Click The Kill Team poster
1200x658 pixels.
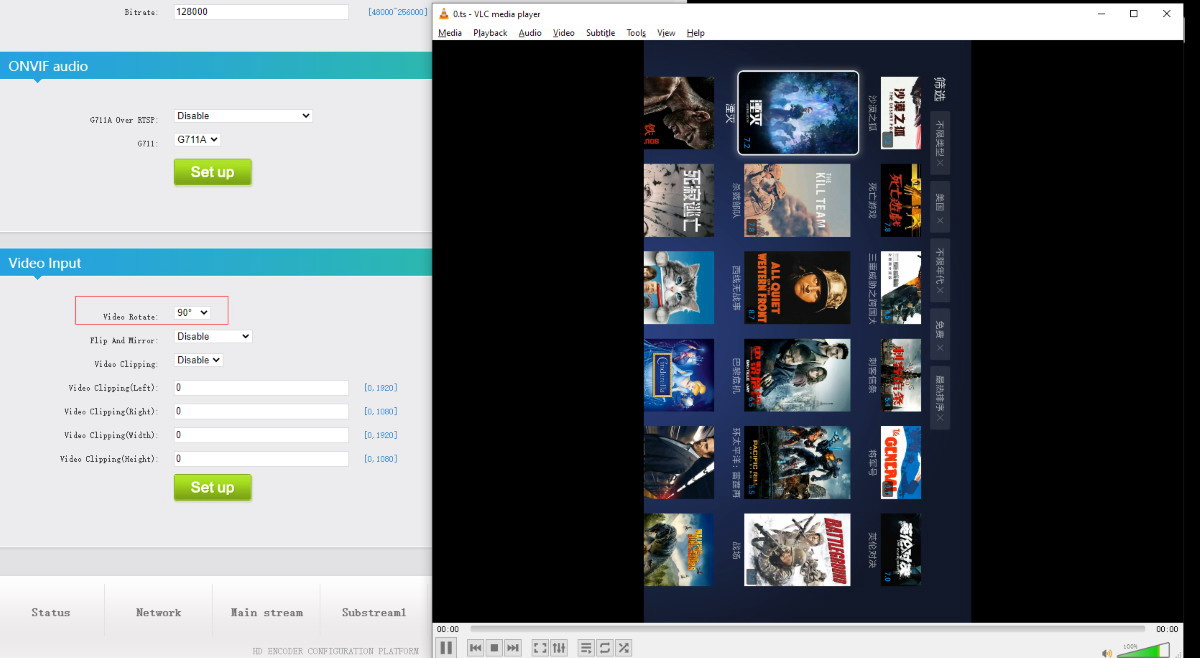797,200
